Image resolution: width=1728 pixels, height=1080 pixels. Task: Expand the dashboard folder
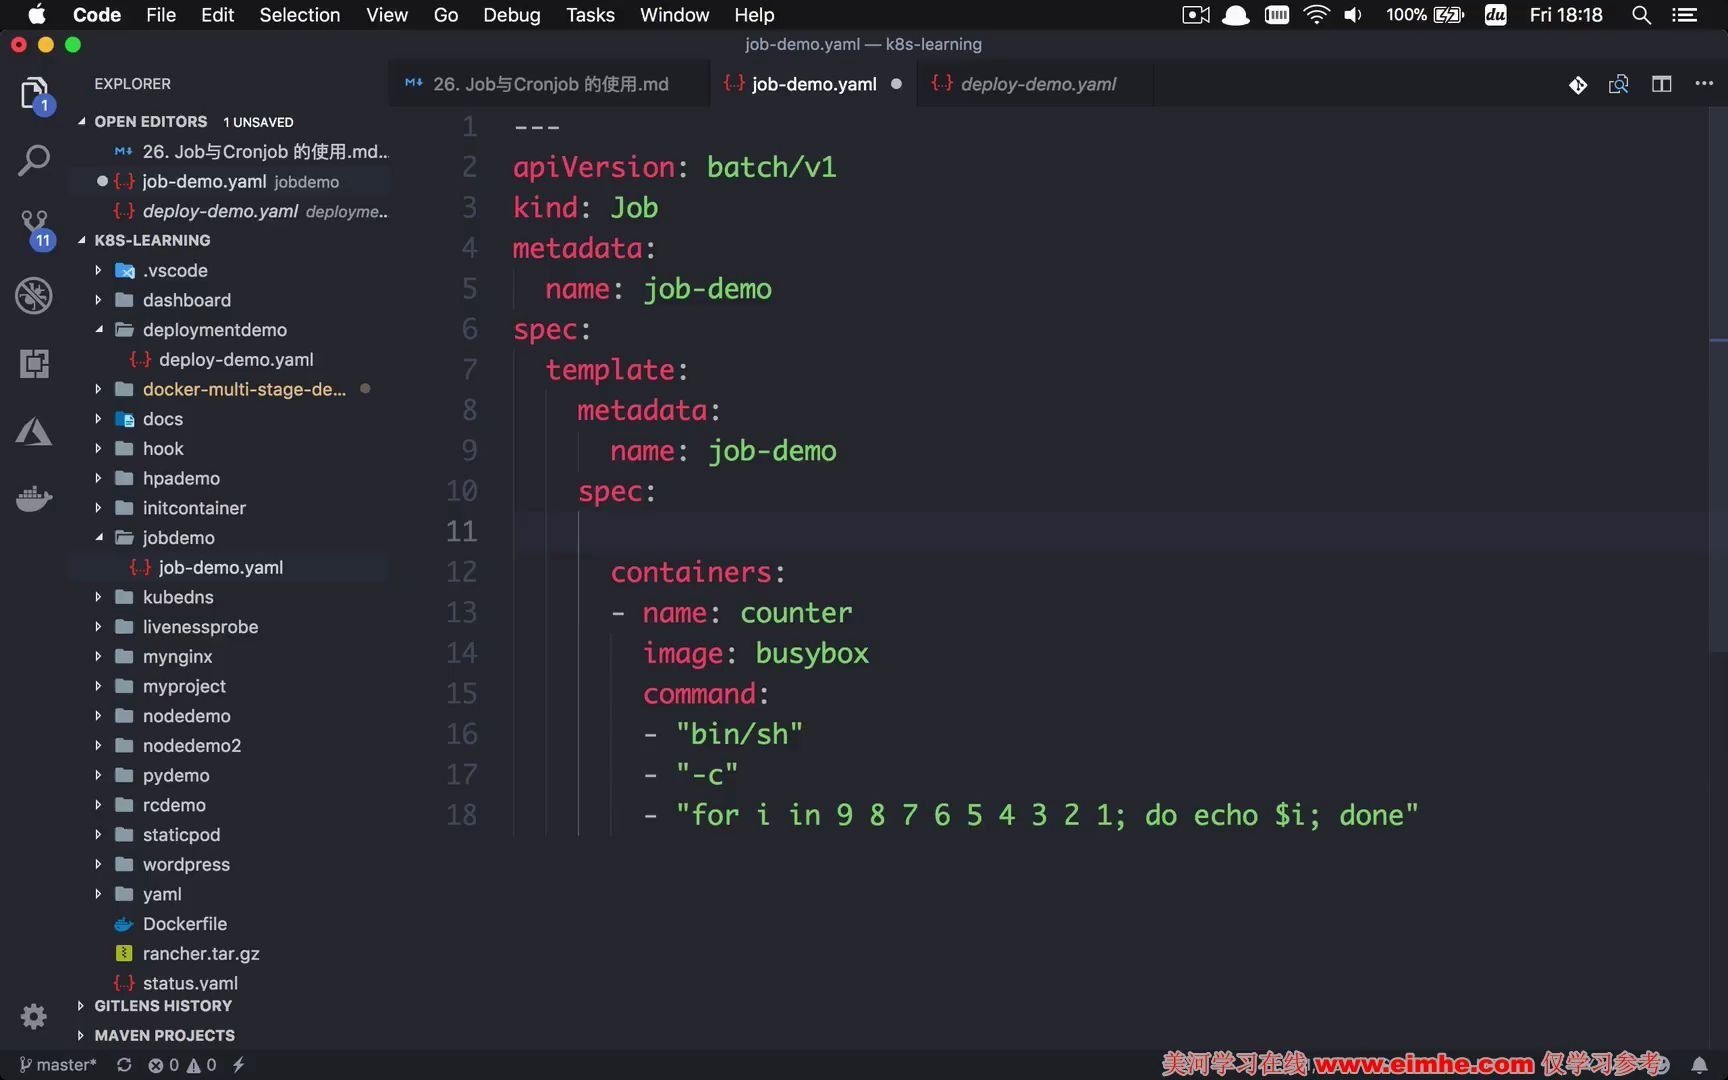pyautogui.click(x=186, y=300)
